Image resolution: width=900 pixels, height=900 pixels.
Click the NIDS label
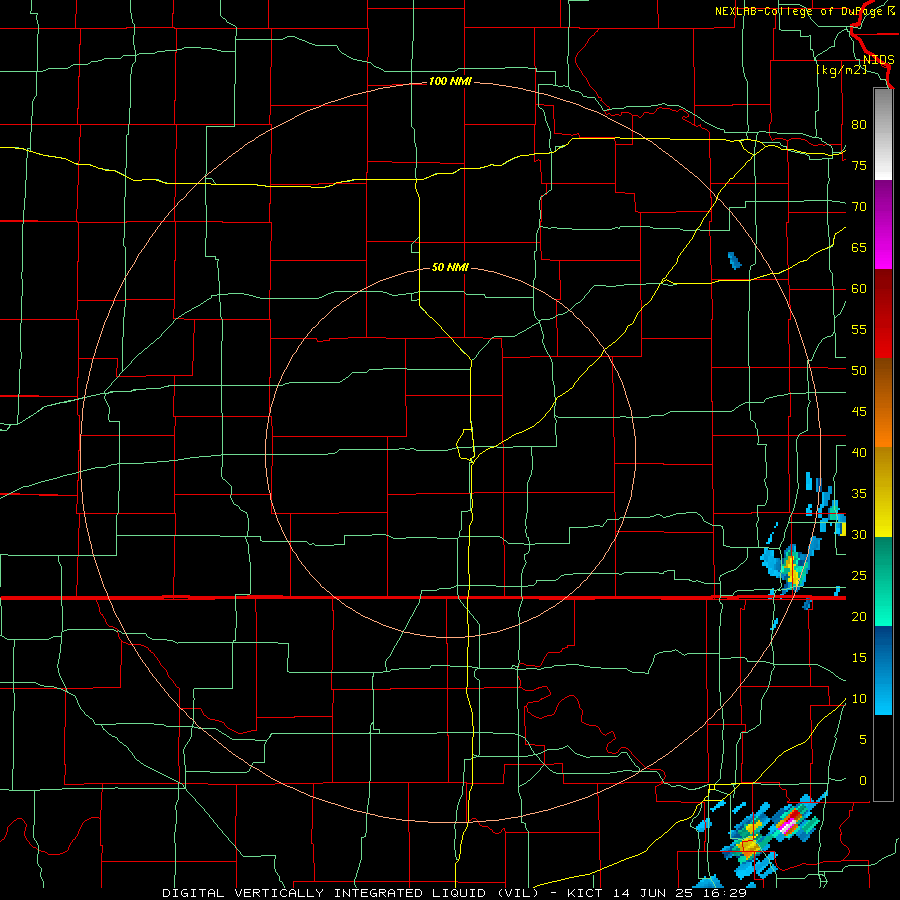(878, 60)
